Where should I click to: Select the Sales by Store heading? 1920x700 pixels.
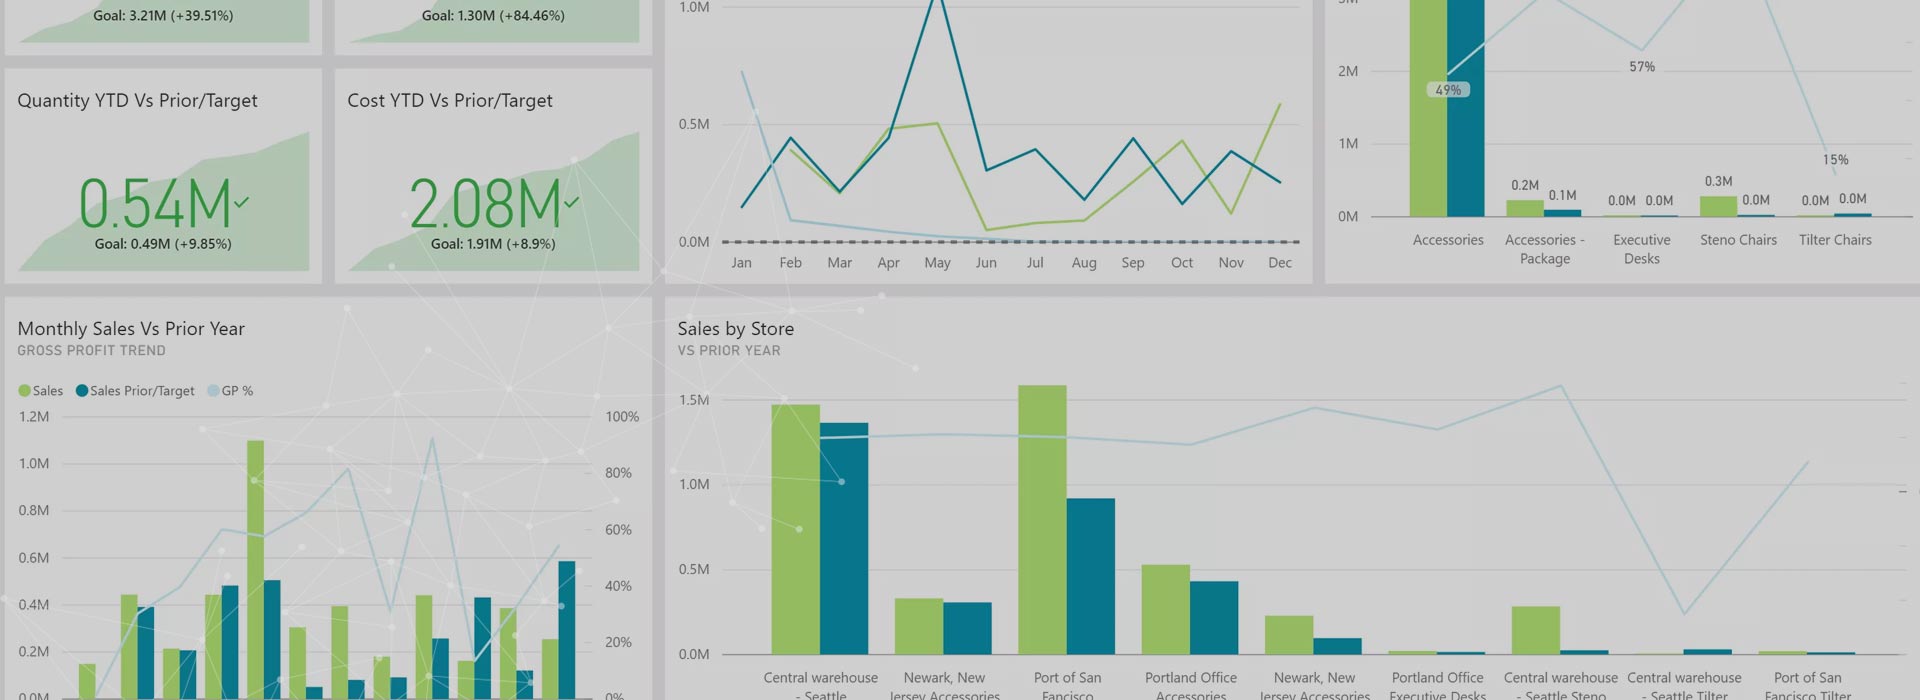(735, 329)
